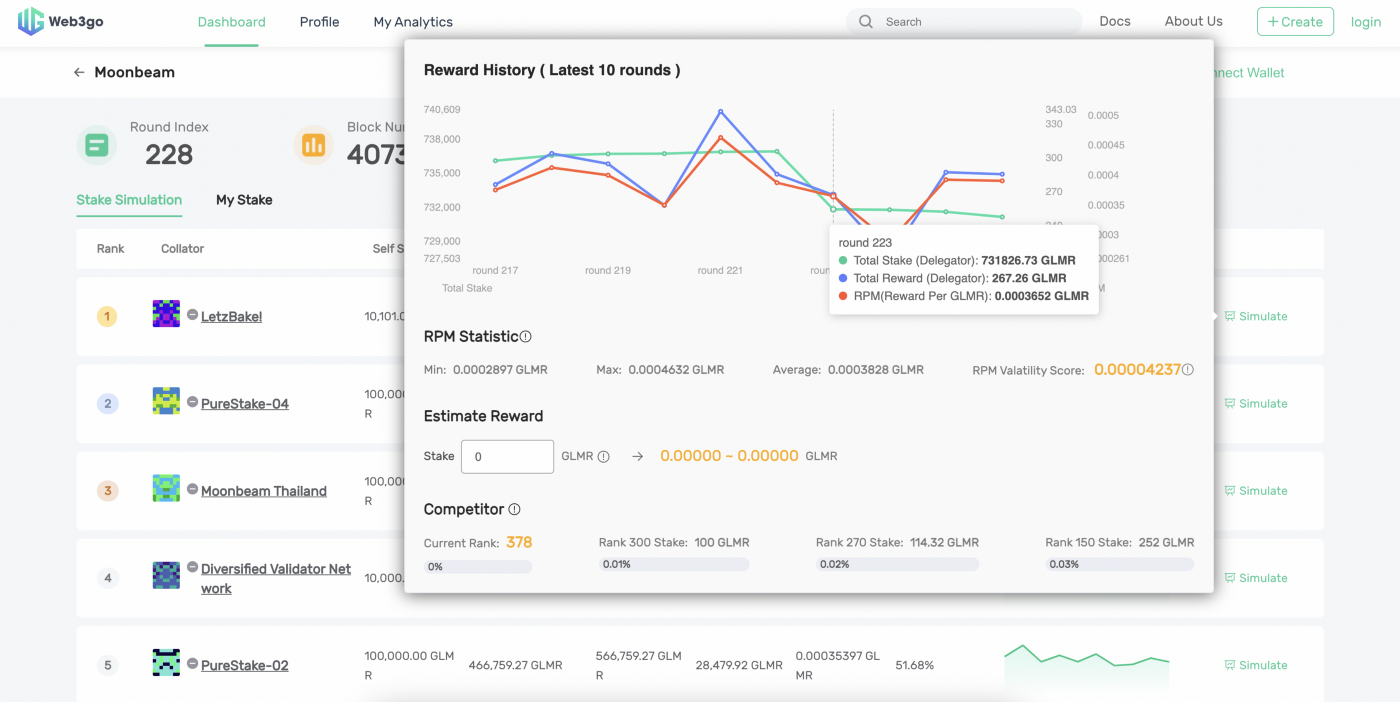Click the rank 3 badge
This screenshot has width=1400, height=702.
[x=107, y=491]
